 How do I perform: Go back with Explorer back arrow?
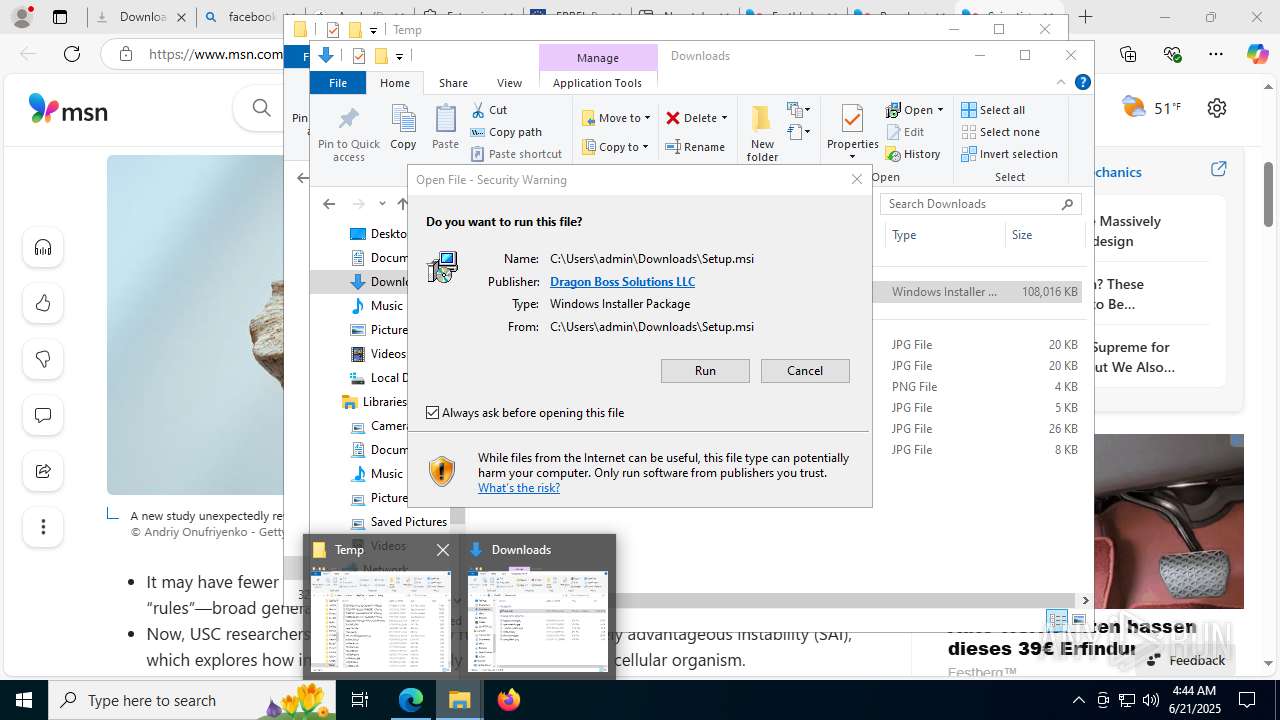click(x=329, y=204)
